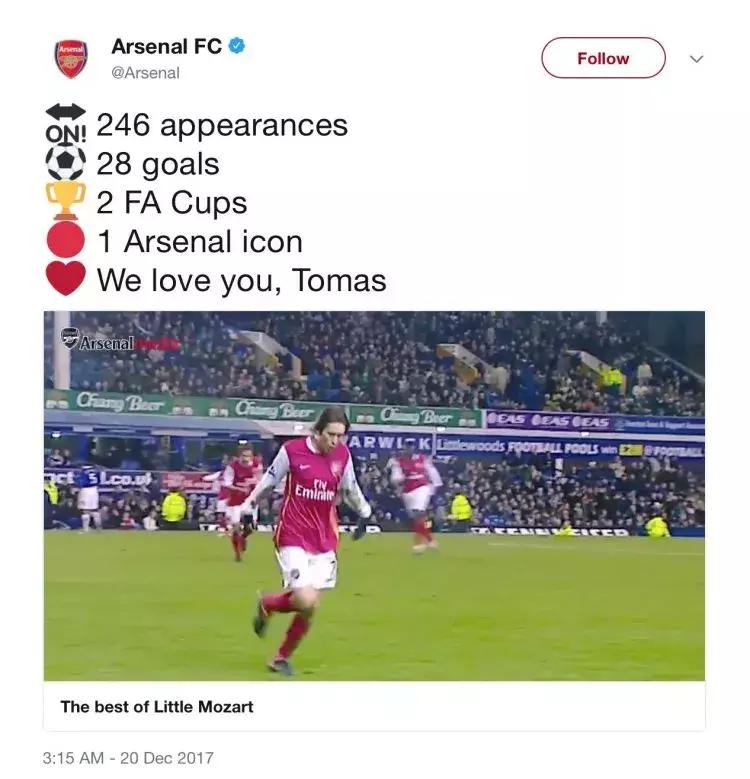
Task: Open the tweet options chevron menu
Action: pyautogui.click(x=697, y=59)
